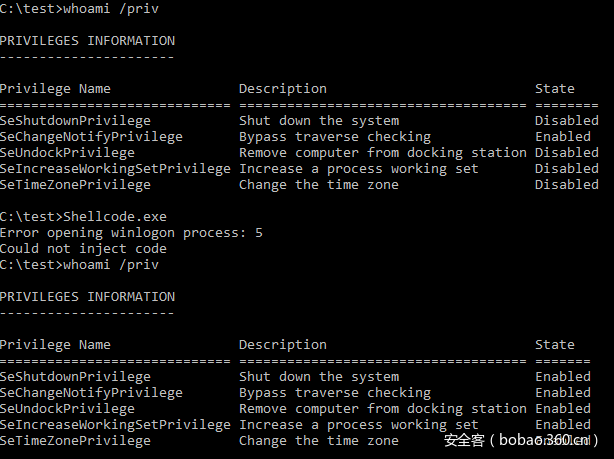The height and width of the screenshot is (459, 614).
Task: Click the "State" column header in upper table
Action: pyautogui.click(x=554, y=89)
